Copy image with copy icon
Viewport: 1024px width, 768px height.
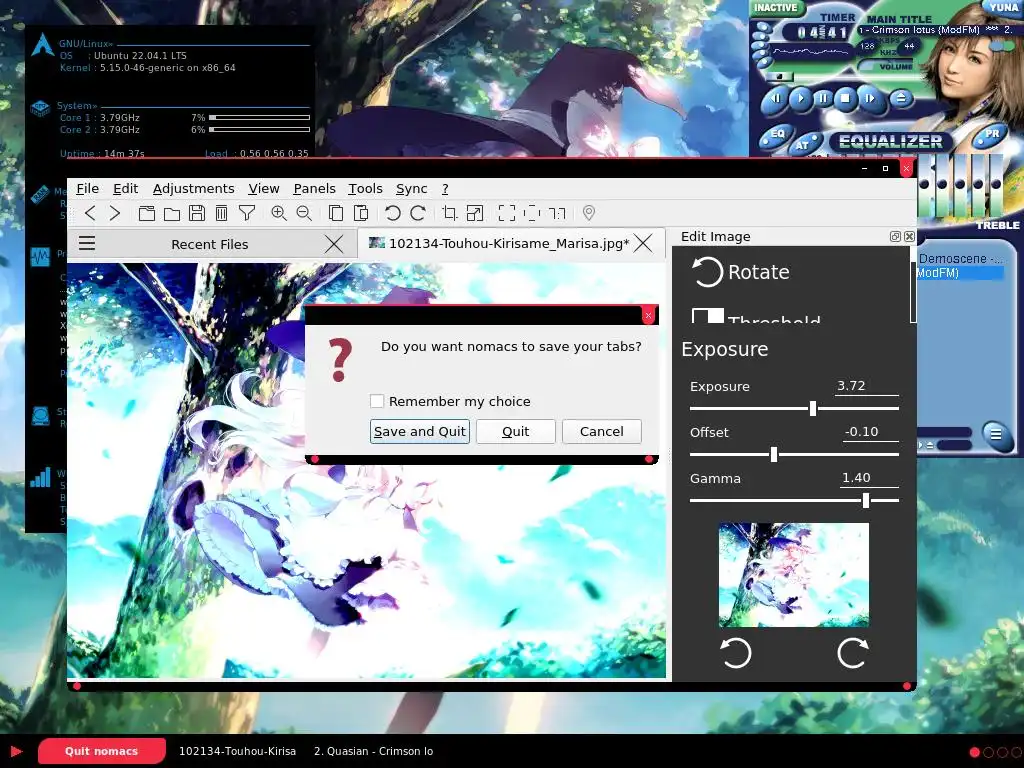(x=336, y=213)
